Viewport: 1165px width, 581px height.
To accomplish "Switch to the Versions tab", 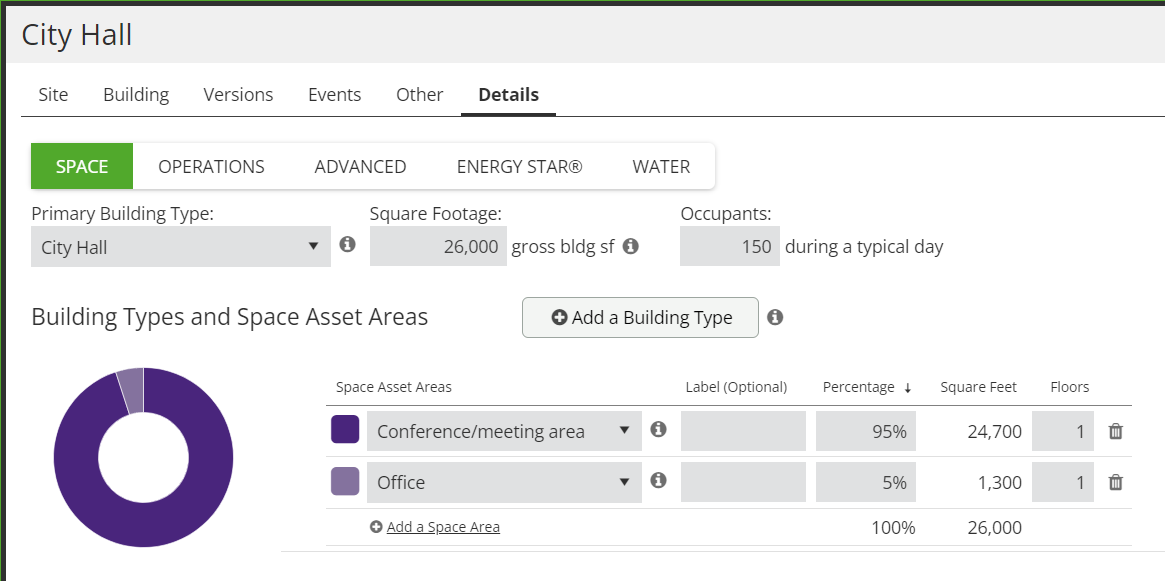I will (238, 95).
